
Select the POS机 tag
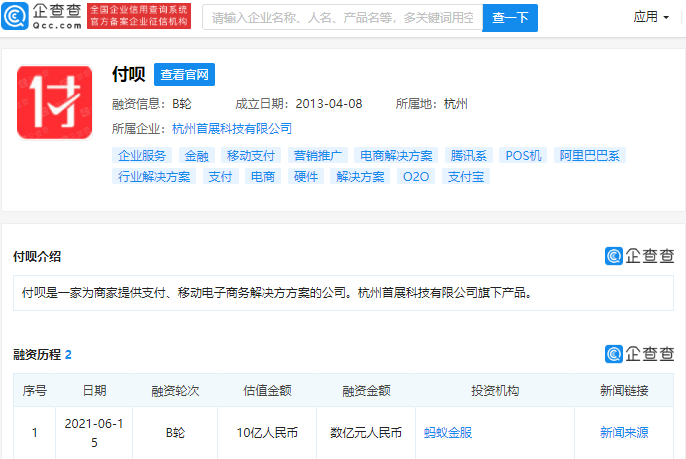(523, 155)
